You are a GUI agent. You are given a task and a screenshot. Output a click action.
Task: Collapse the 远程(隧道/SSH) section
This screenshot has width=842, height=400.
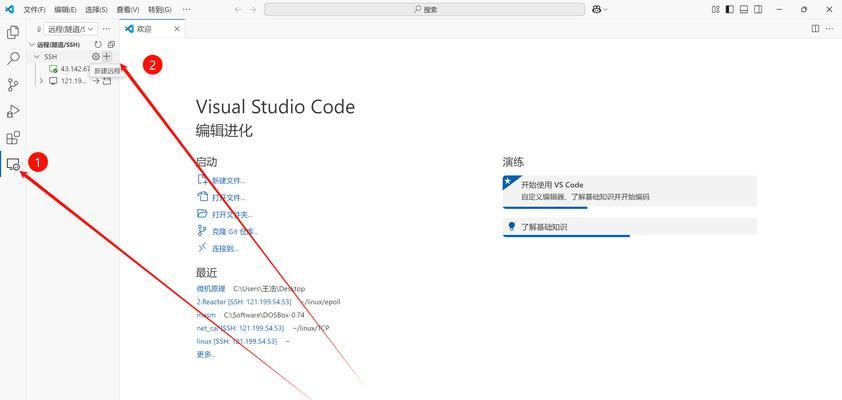point(32,45)
